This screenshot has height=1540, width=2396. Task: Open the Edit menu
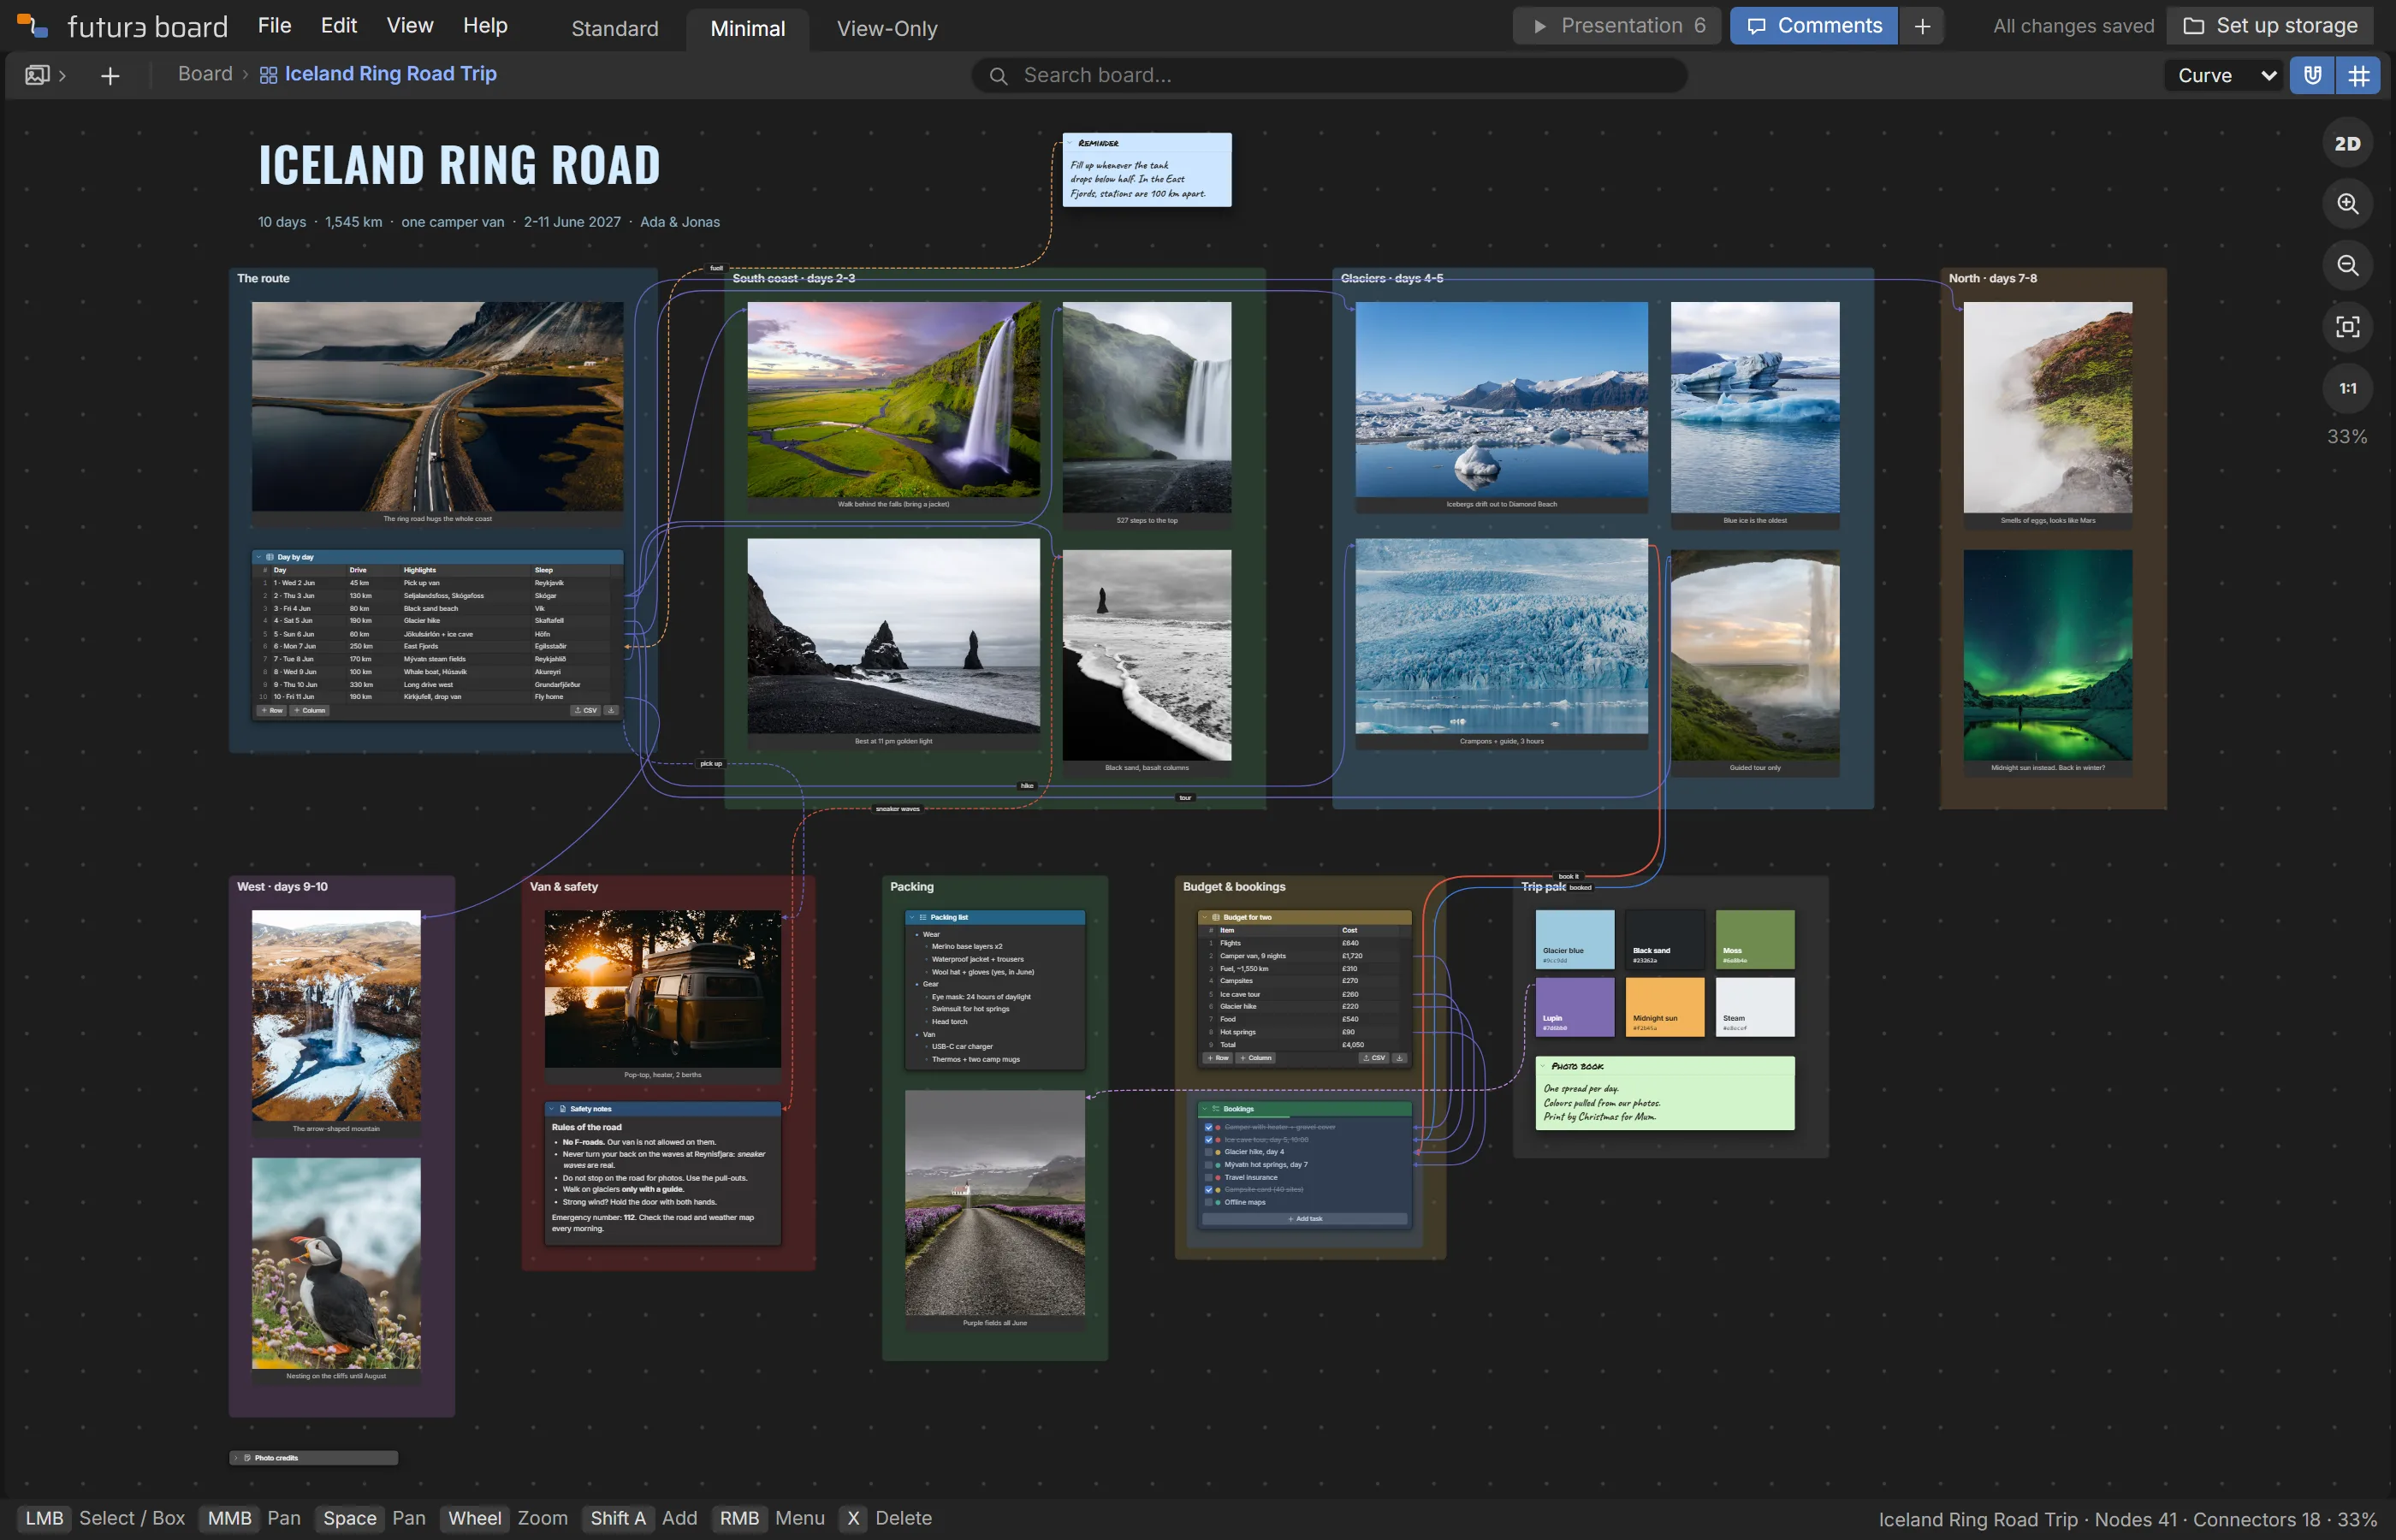339,26
